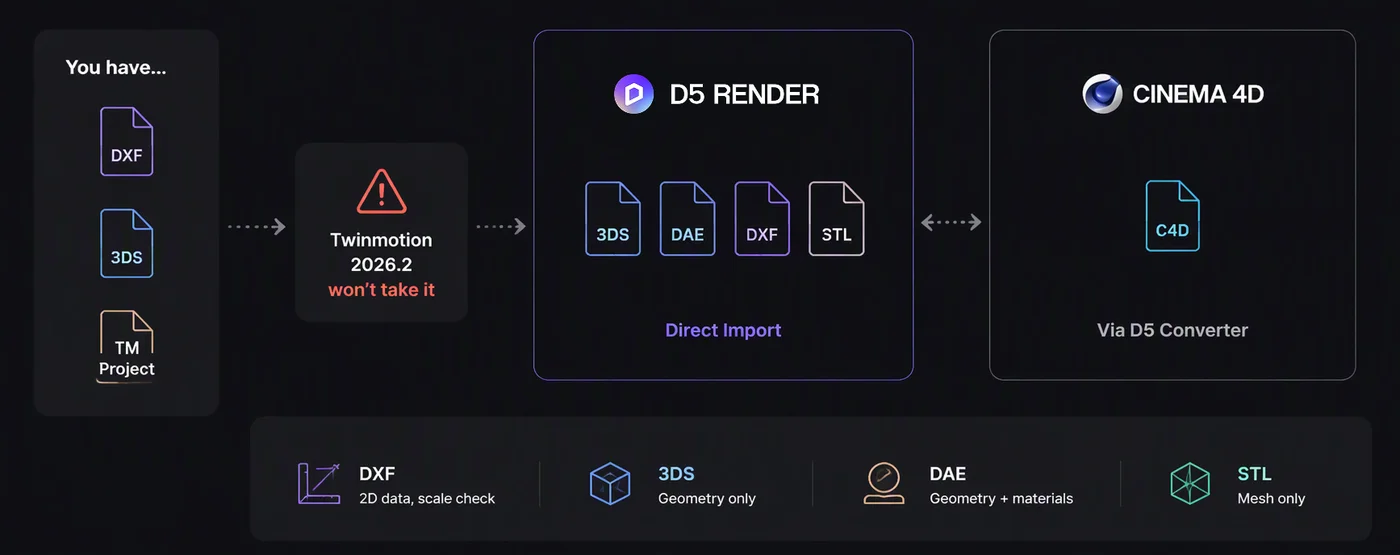Click the "CINEMA 4D" title text
This screenshot has height=555, width=1400.
(x=1198, y=94)
